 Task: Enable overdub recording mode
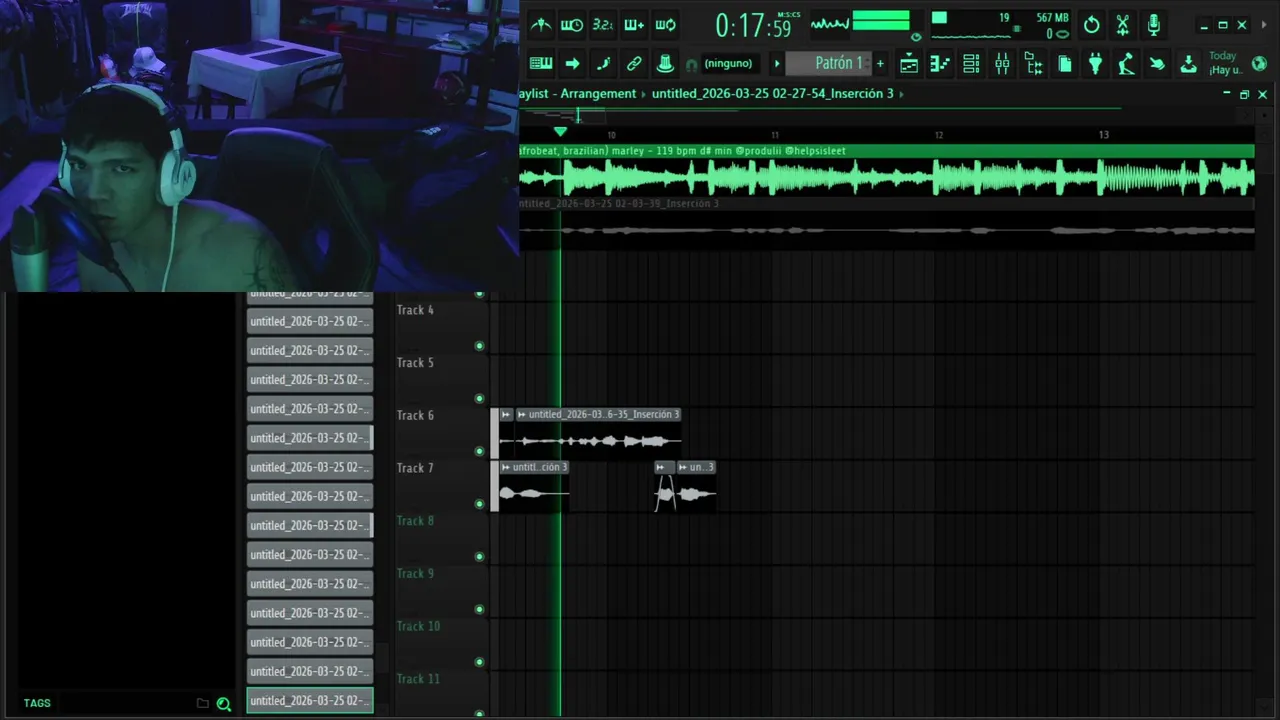coord(634,25)
